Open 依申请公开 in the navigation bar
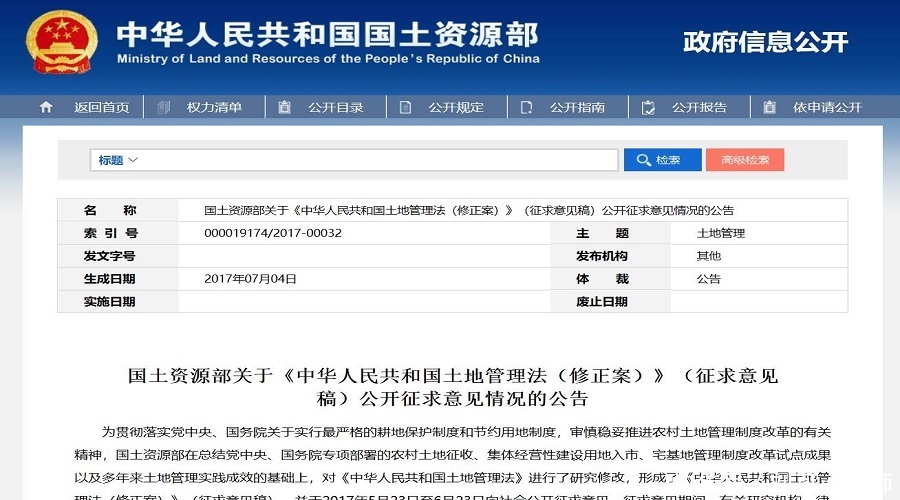The image size is (900, 500). [x=827, y=107]
